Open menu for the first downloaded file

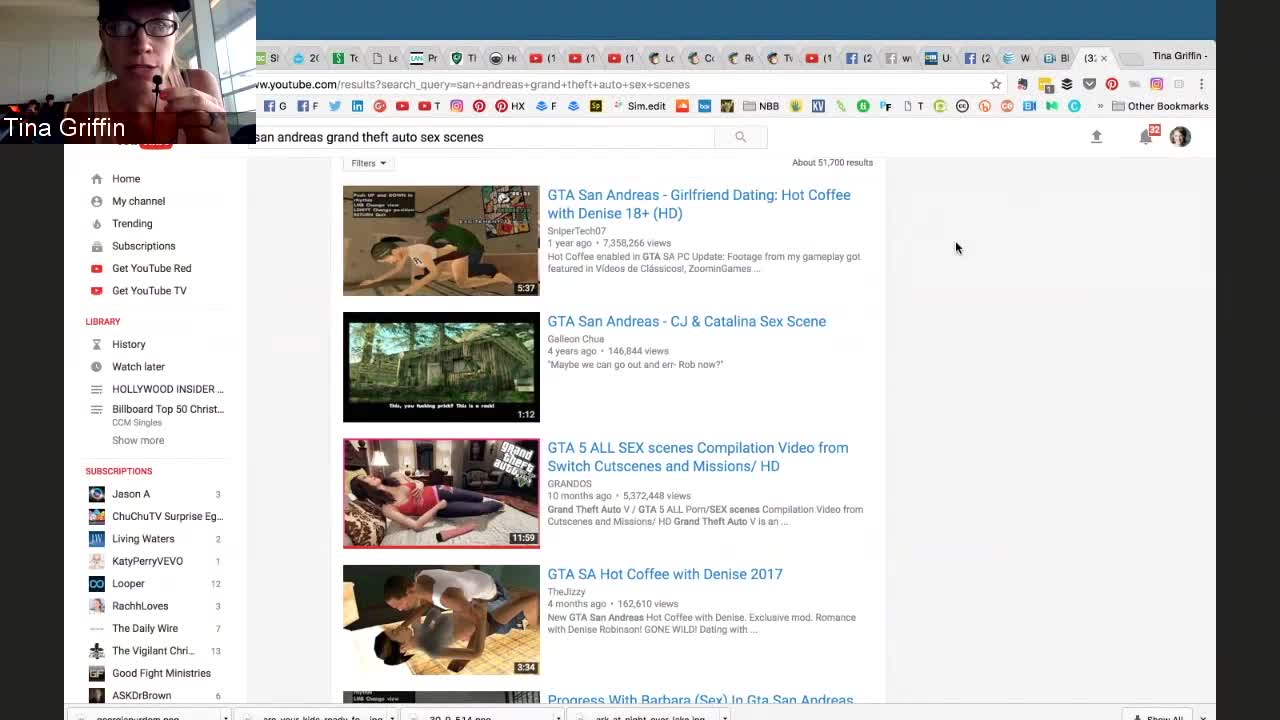click(x=225, y=716)
